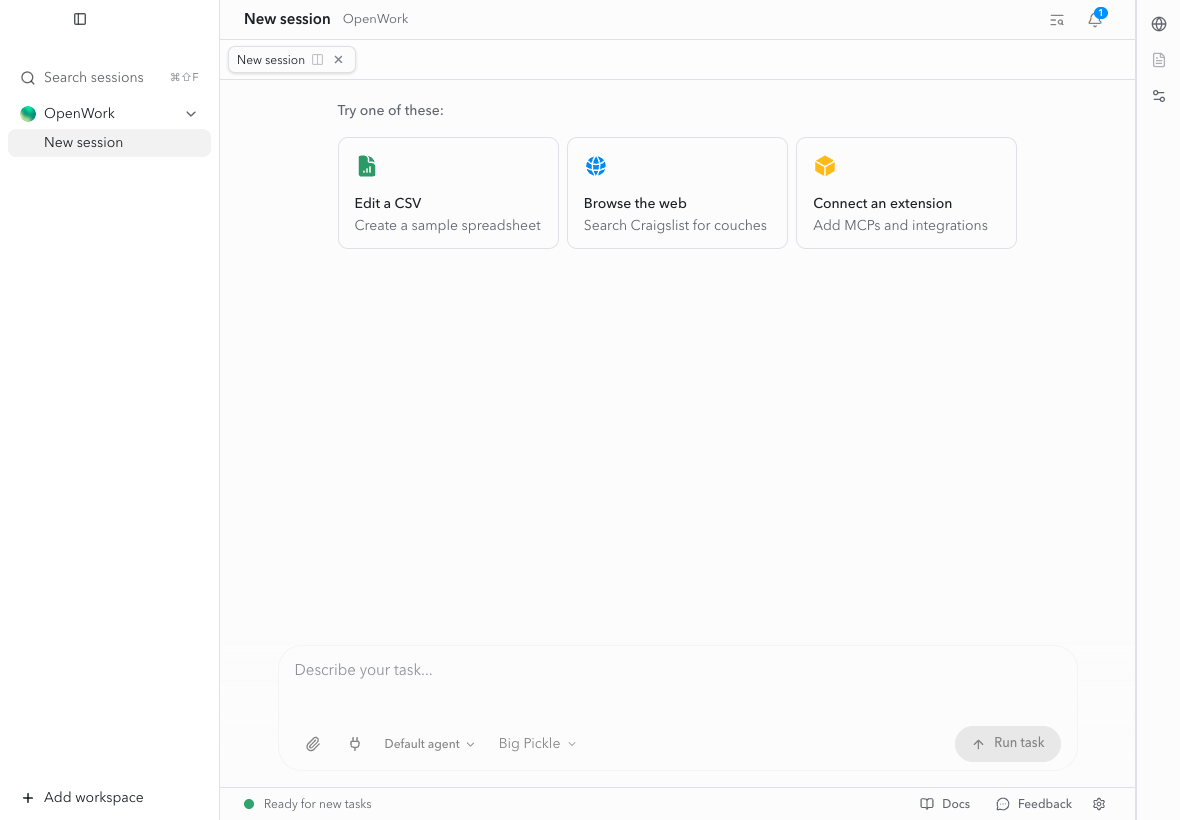Click the OpenWork workspace name
The height and width of the screenshot is (820, 1180).
coord(79,114)
